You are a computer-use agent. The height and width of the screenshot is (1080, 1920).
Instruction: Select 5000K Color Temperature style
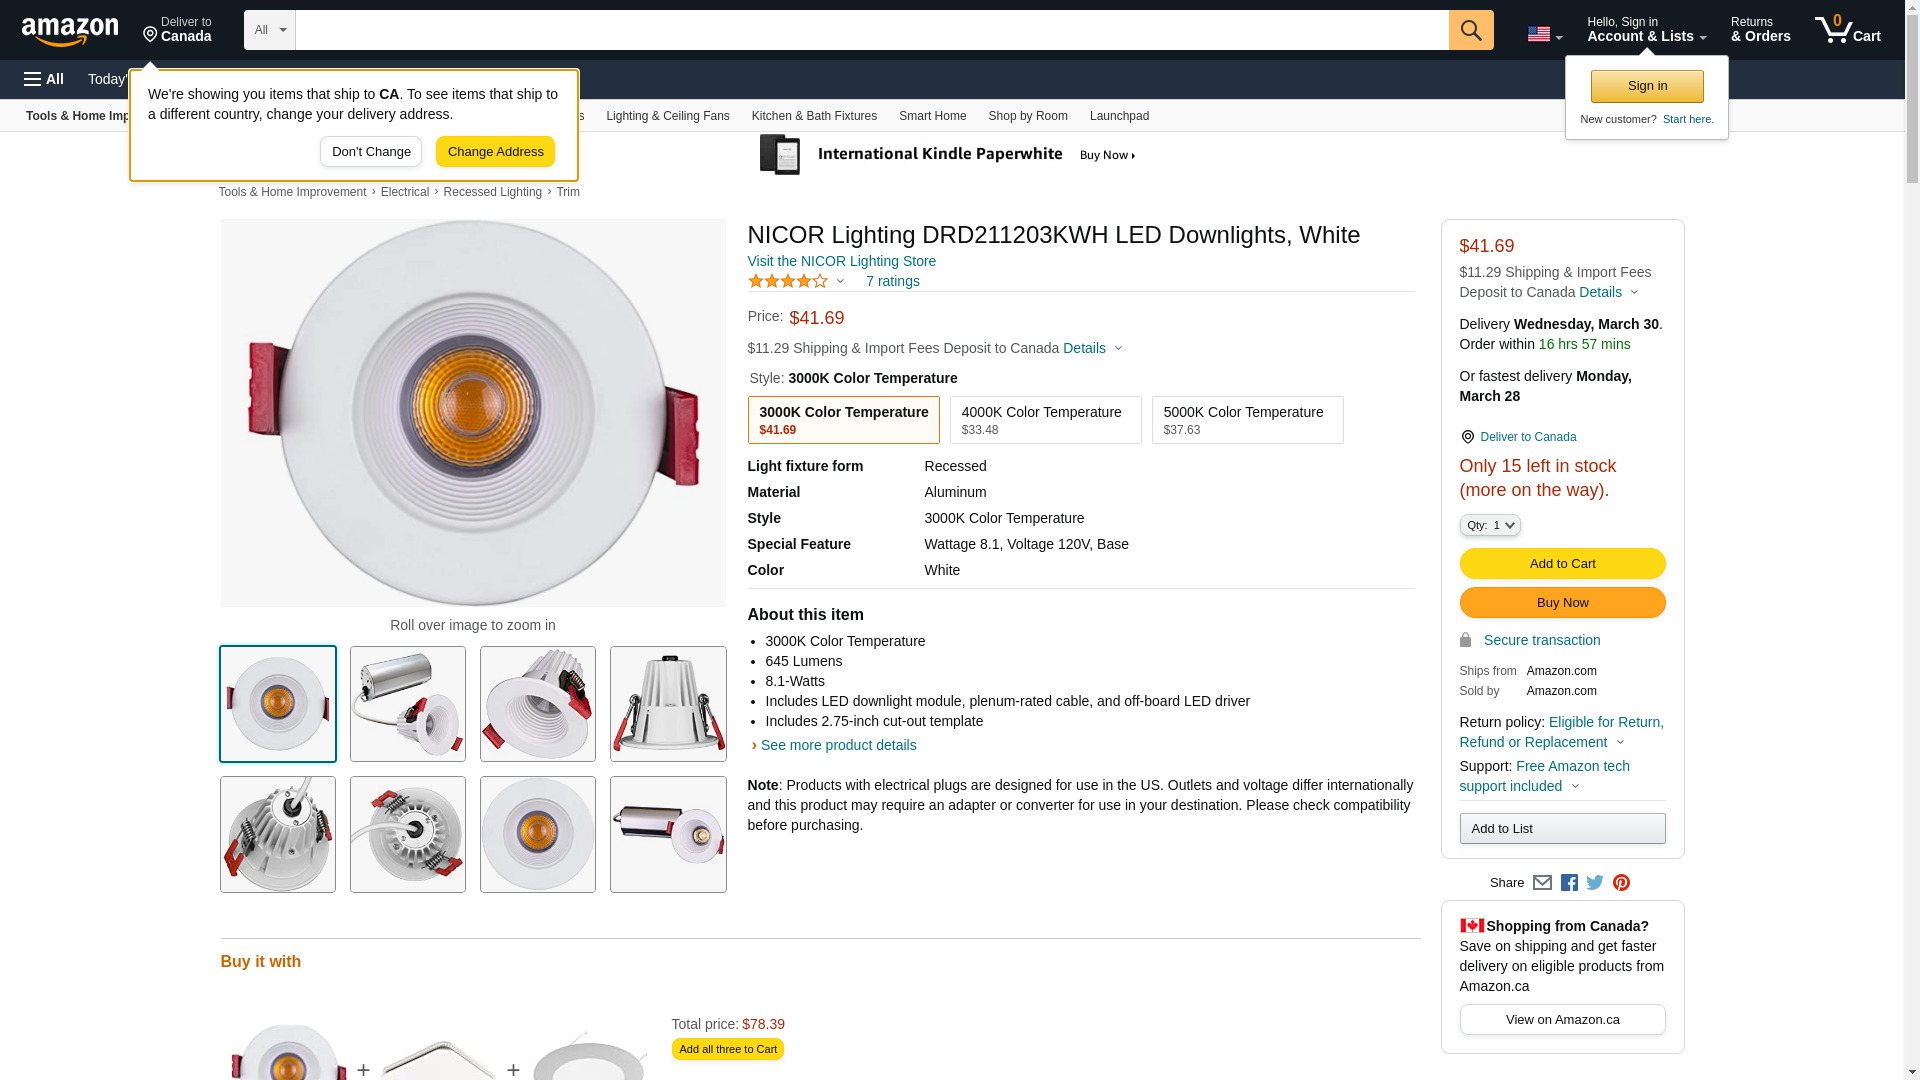click(1247, 420)
